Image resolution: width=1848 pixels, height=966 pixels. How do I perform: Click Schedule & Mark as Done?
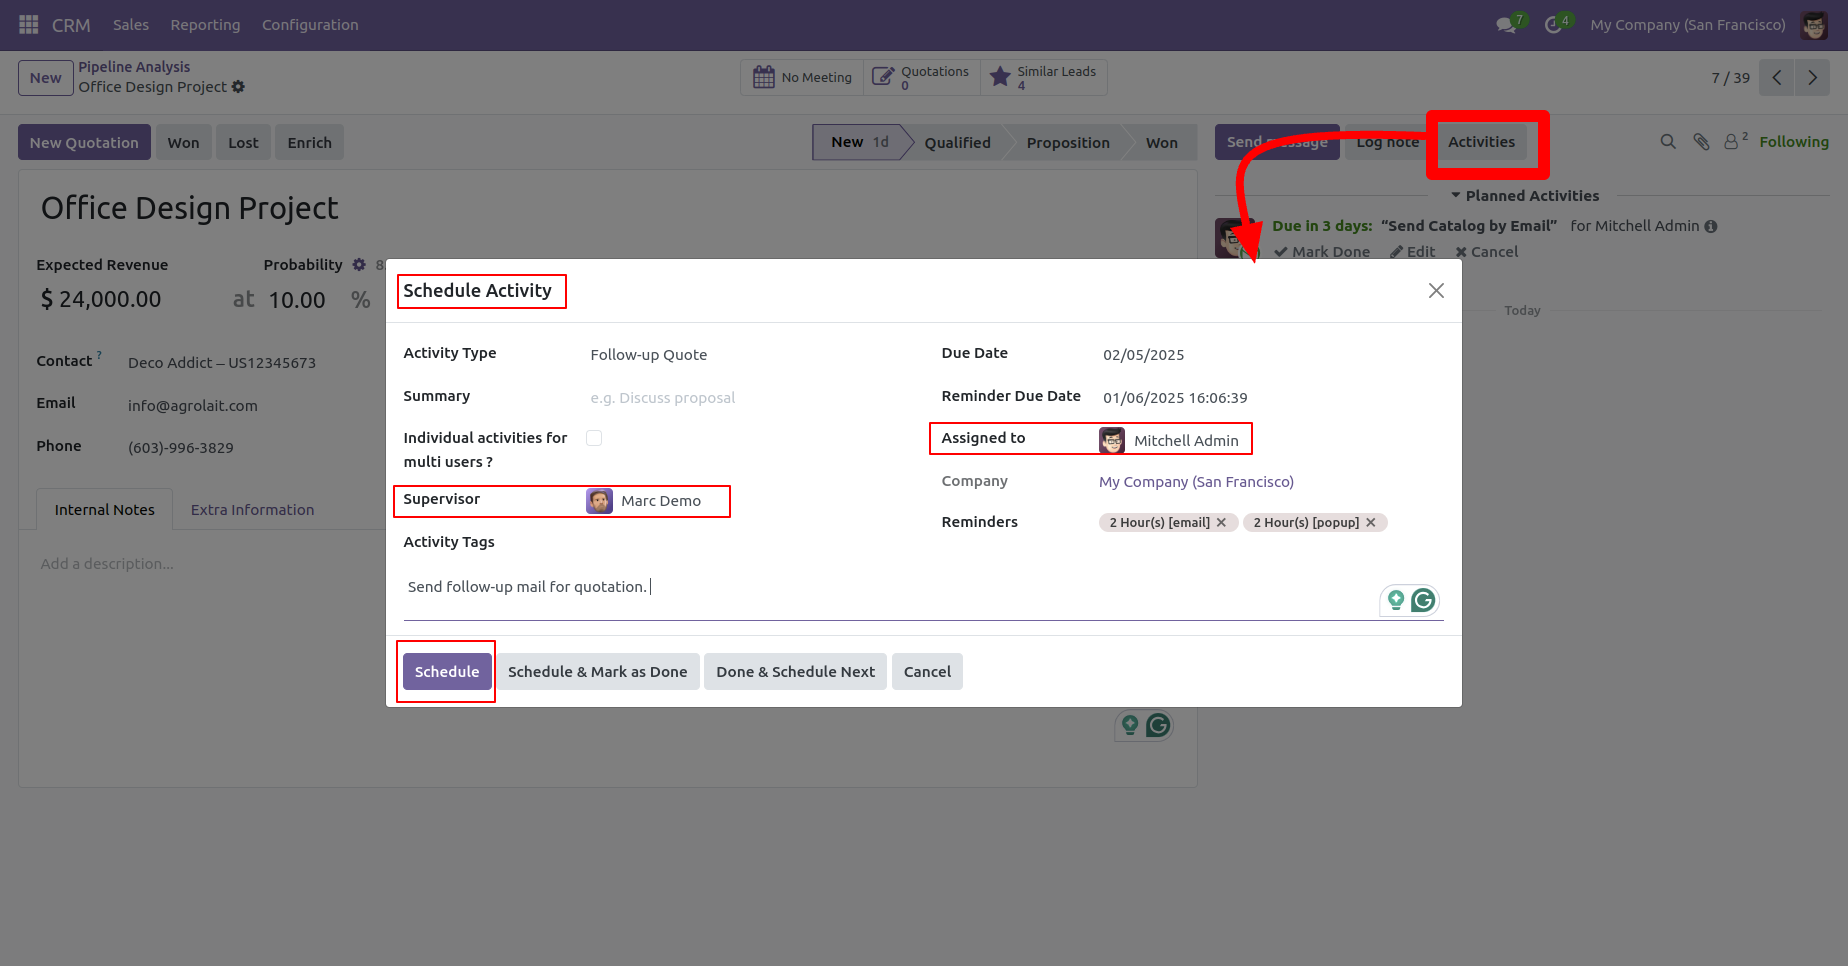(x=597, y=672)
